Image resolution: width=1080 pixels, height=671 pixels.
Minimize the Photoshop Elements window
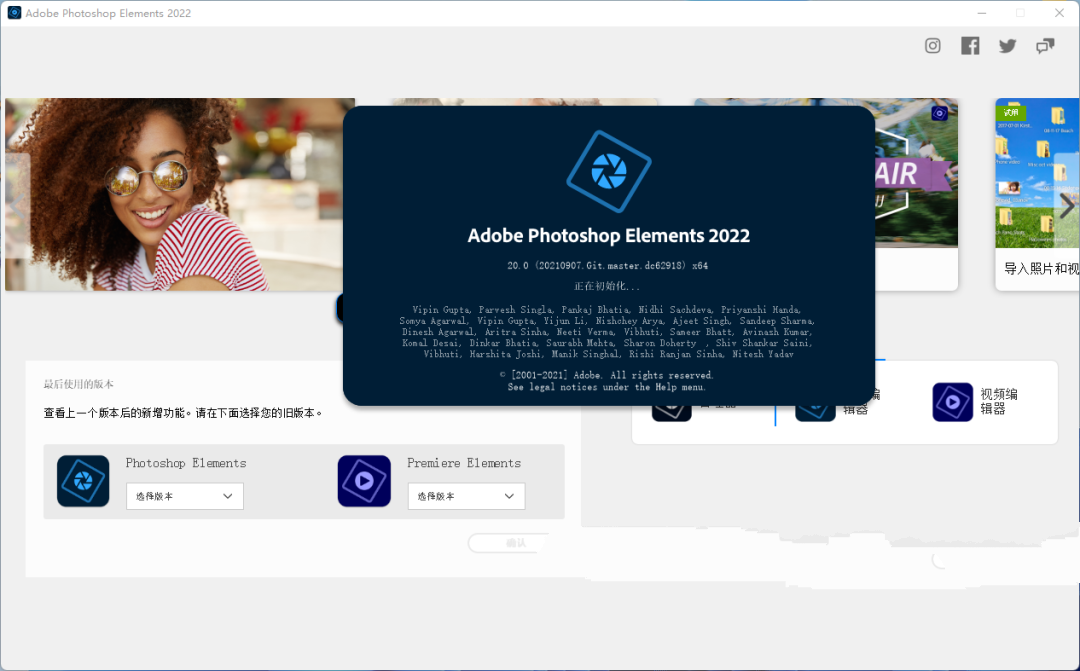982,13
